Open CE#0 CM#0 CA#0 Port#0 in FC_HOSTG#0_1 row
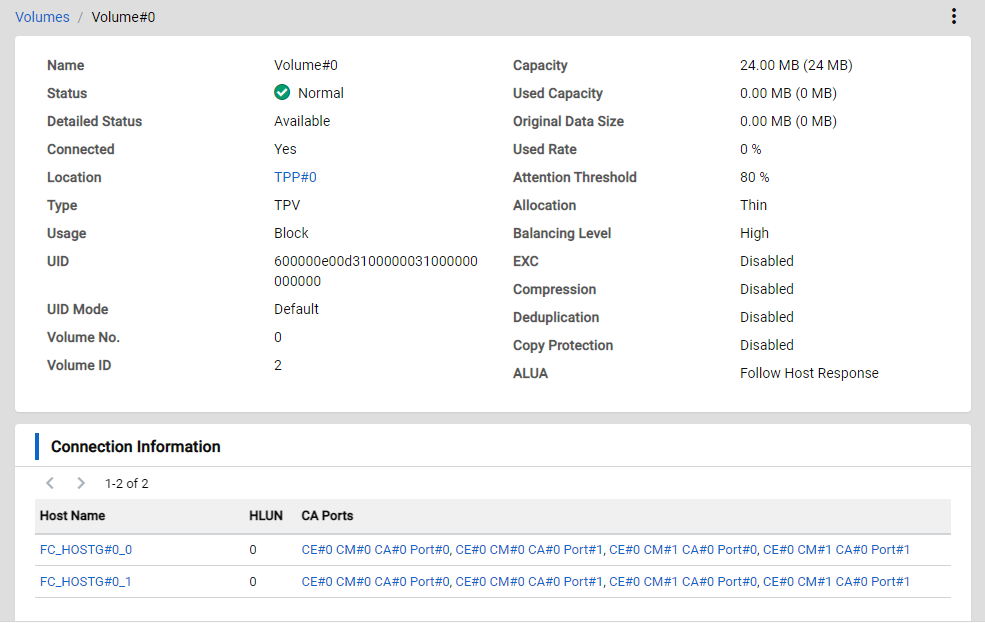 point(375,581)
